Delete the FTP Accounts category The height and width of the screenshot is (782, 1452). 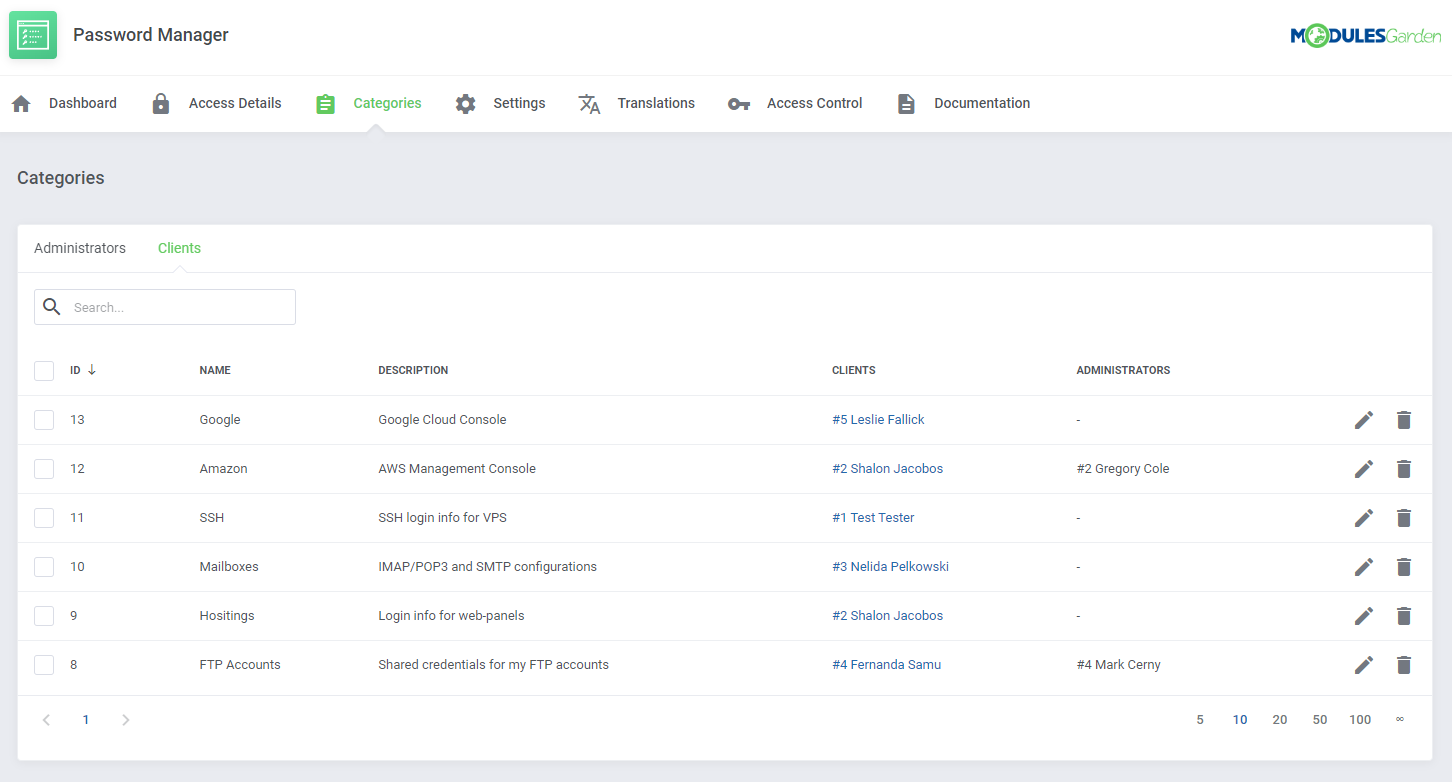(1404, 665)
